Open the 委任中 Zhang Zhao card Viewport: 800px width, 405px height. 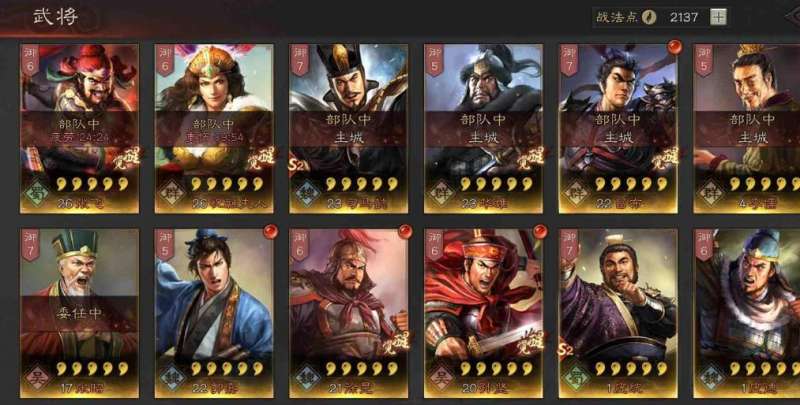[x=80, y=313]
